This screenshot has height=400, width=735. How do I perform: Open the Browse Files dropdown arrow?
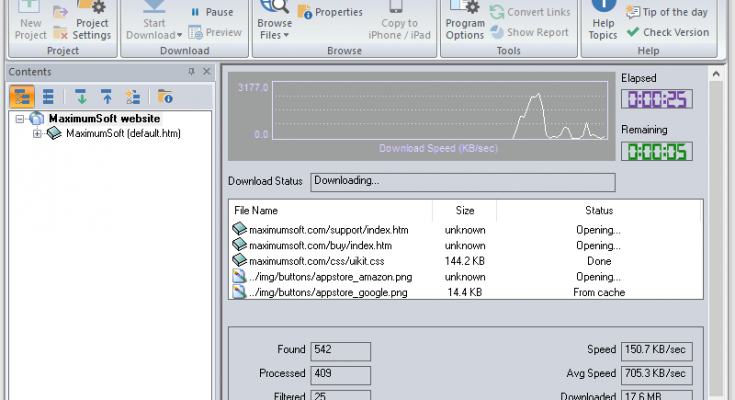[x=286, y=35]
